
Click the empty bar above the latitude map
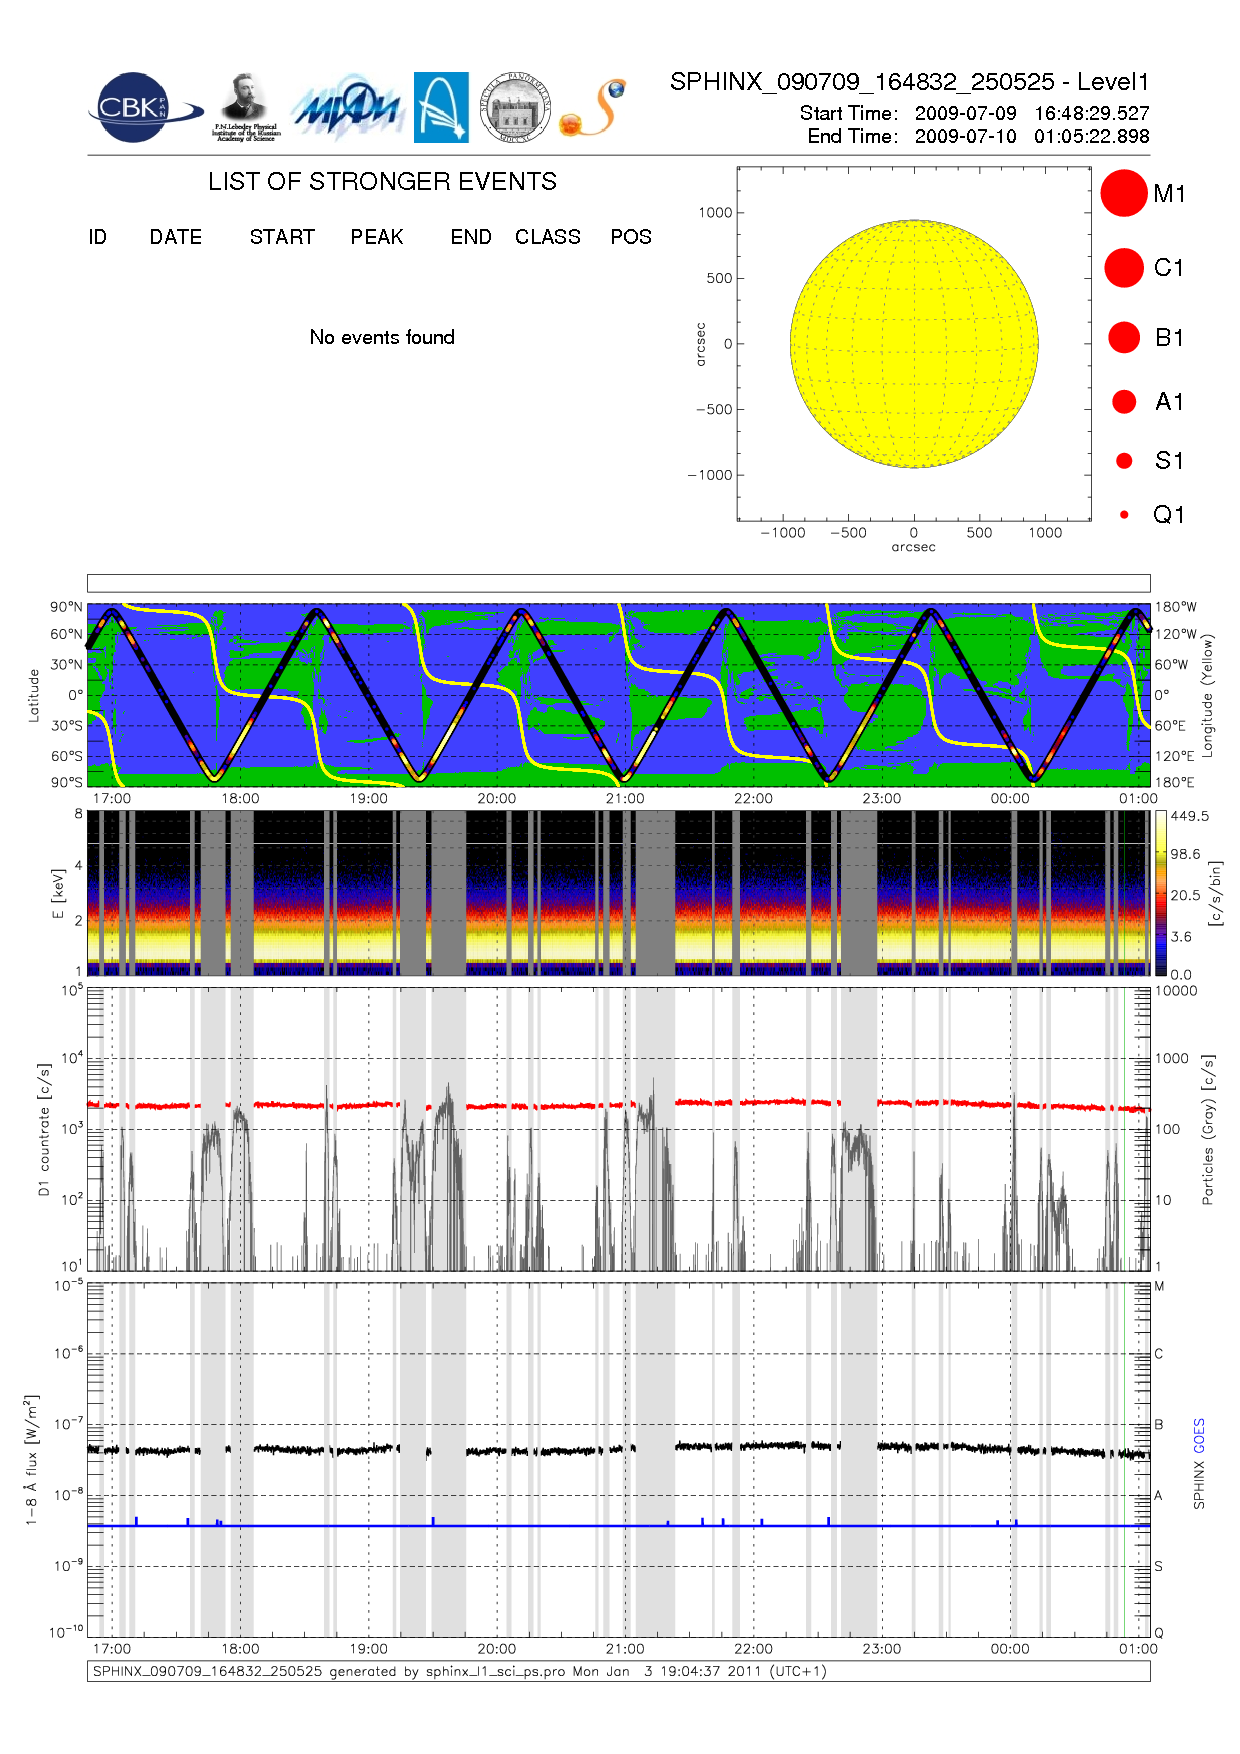(618, 583)
